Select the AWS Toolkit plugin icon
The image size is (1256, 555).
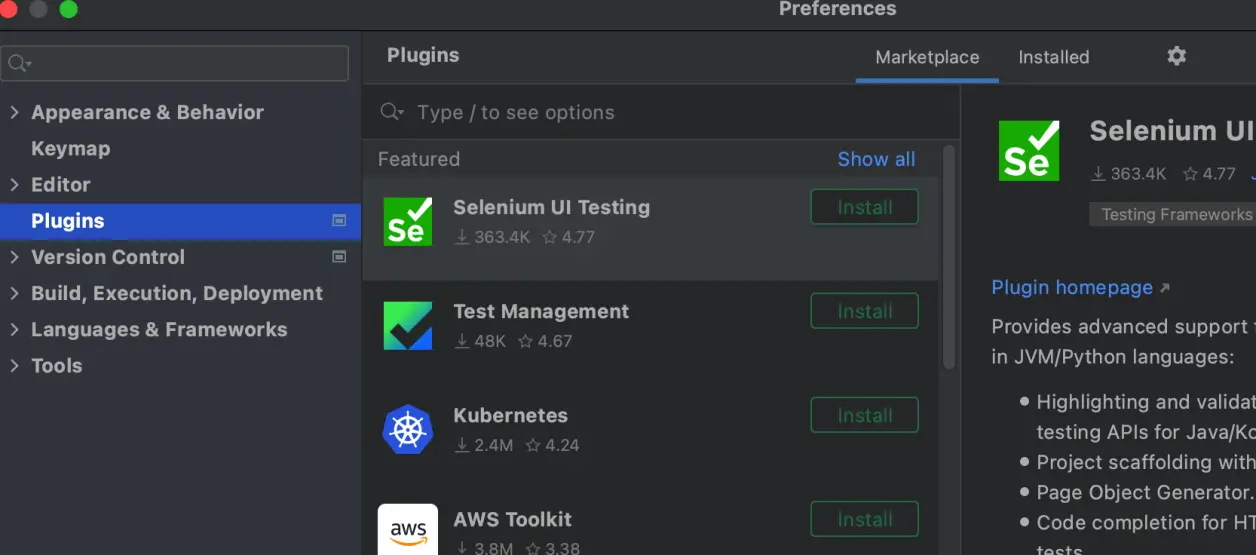408,529
